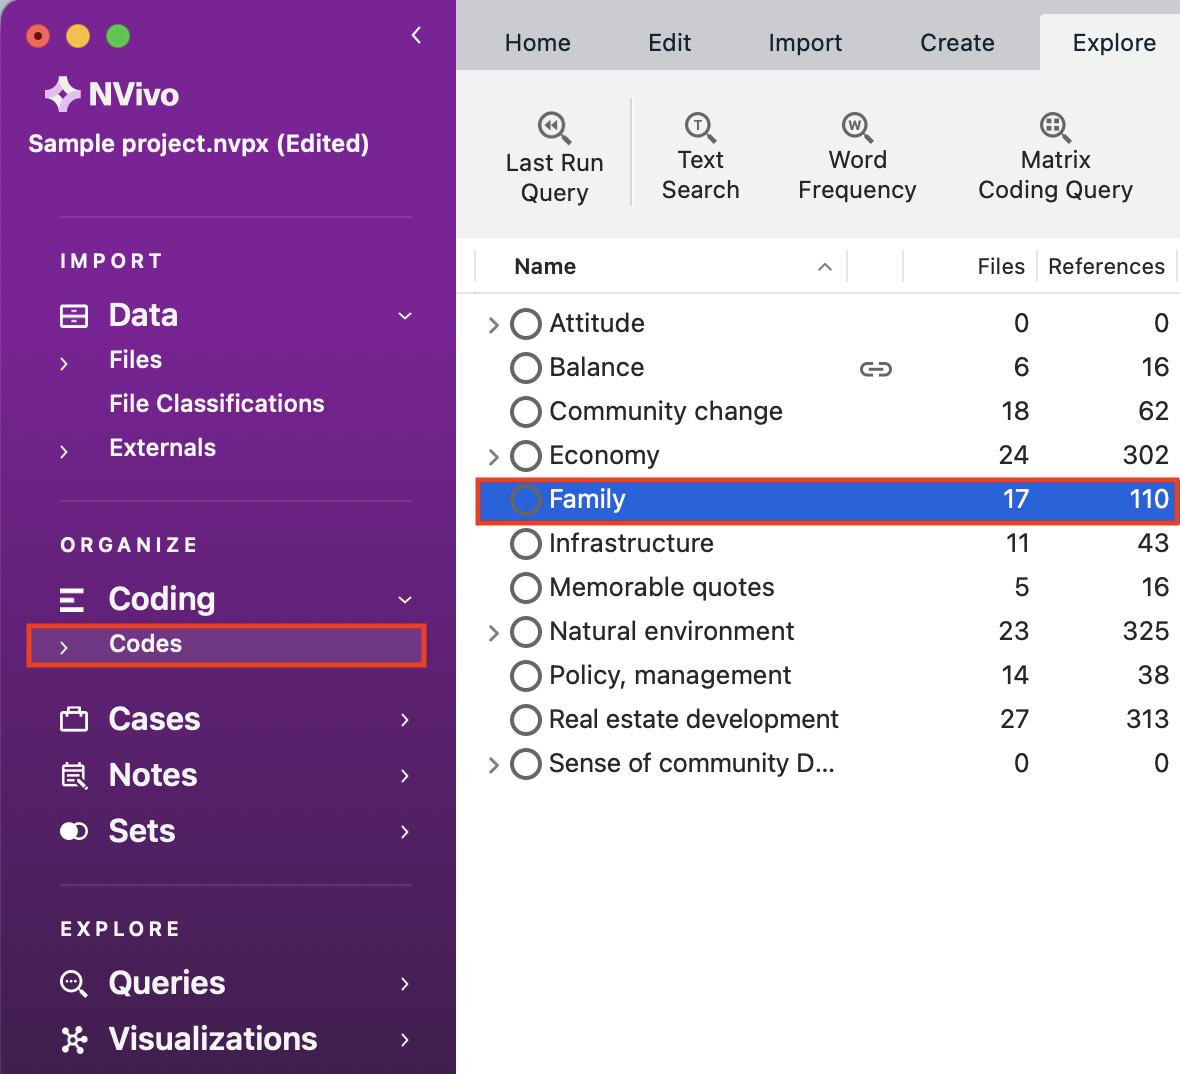Select the circle beside Memorable quotes
Viewport: 1180px width, 1074px height.
526,588
